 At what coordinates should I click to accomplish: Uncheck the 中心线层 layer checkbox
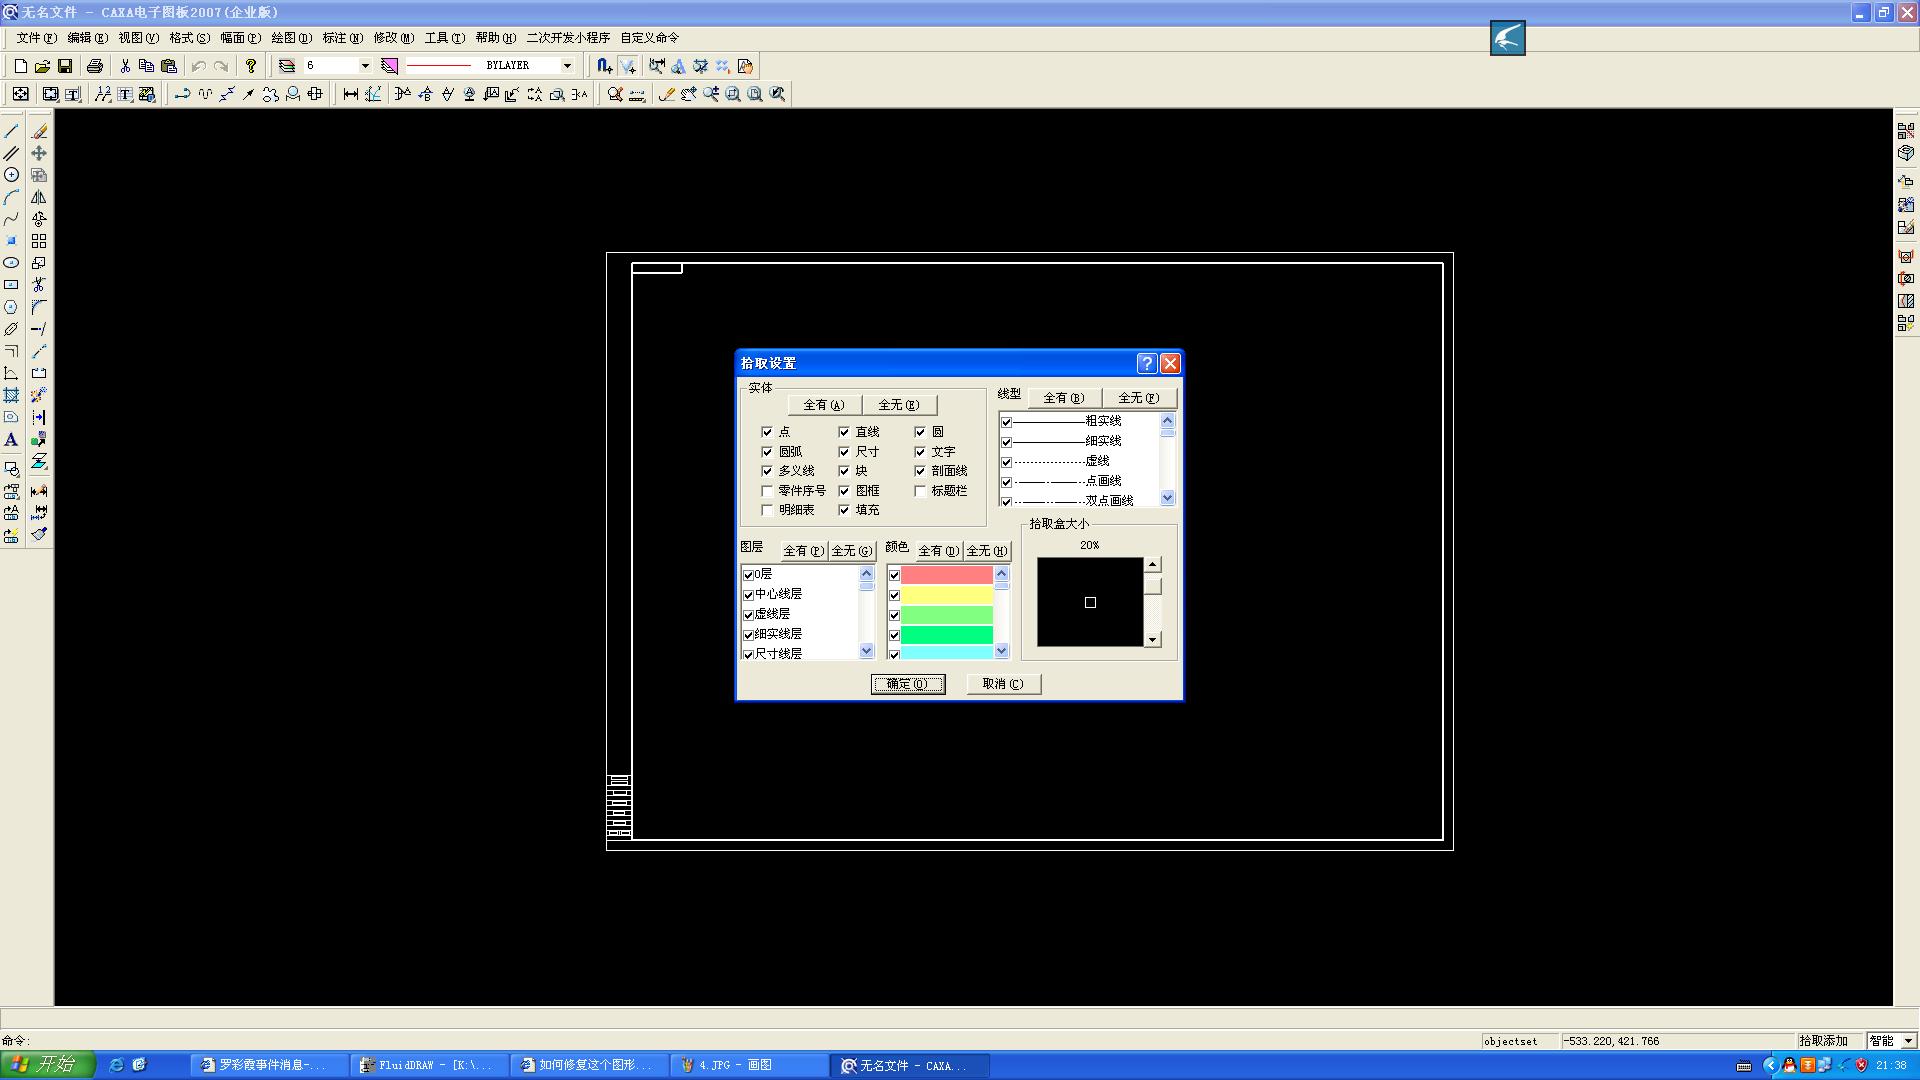[748, 595]
